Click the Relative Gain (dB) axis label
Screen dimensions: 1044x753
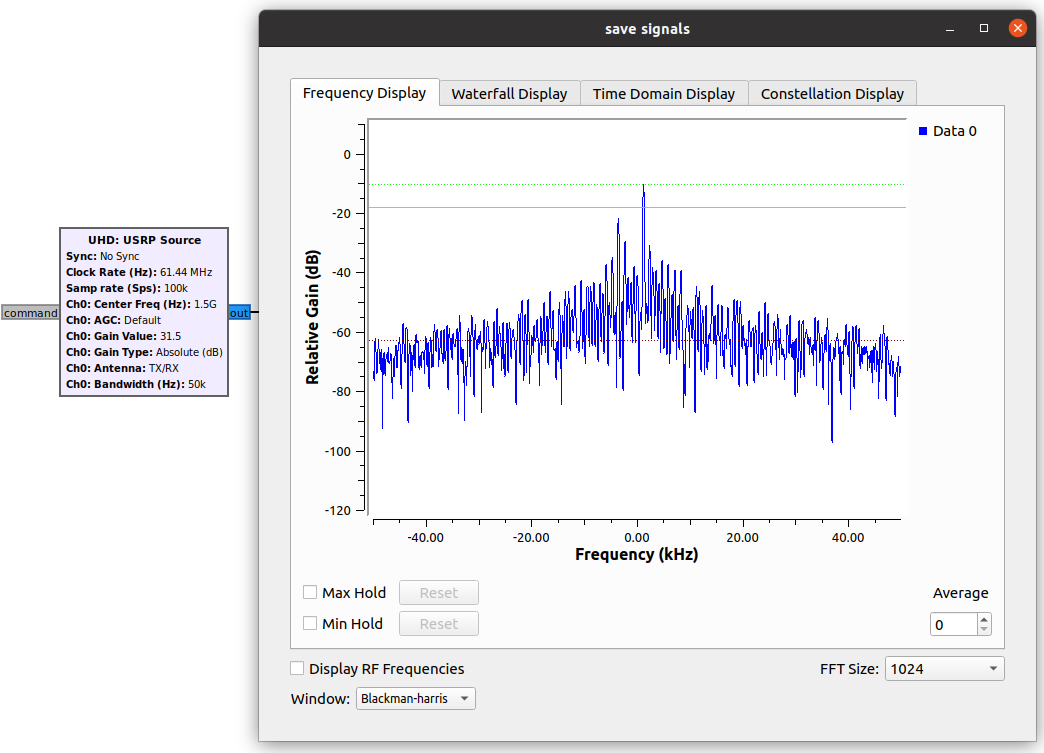pyautogui.click(x=312, y=317)
